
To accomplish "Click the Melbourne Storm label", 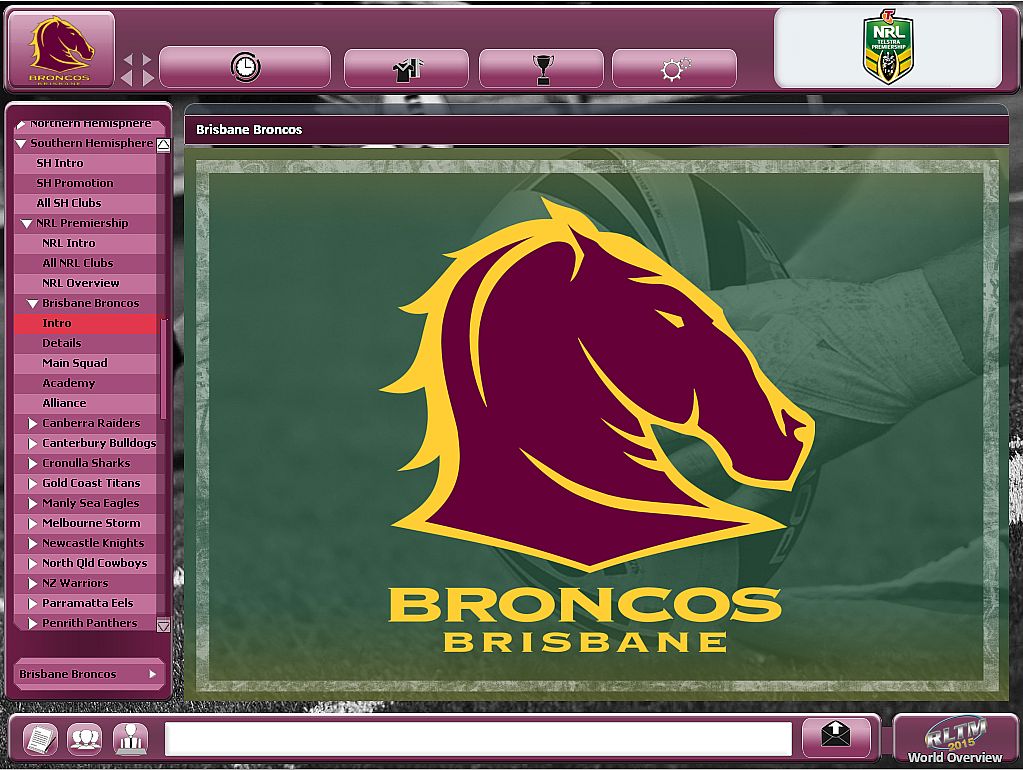I will tap(91, 523).
